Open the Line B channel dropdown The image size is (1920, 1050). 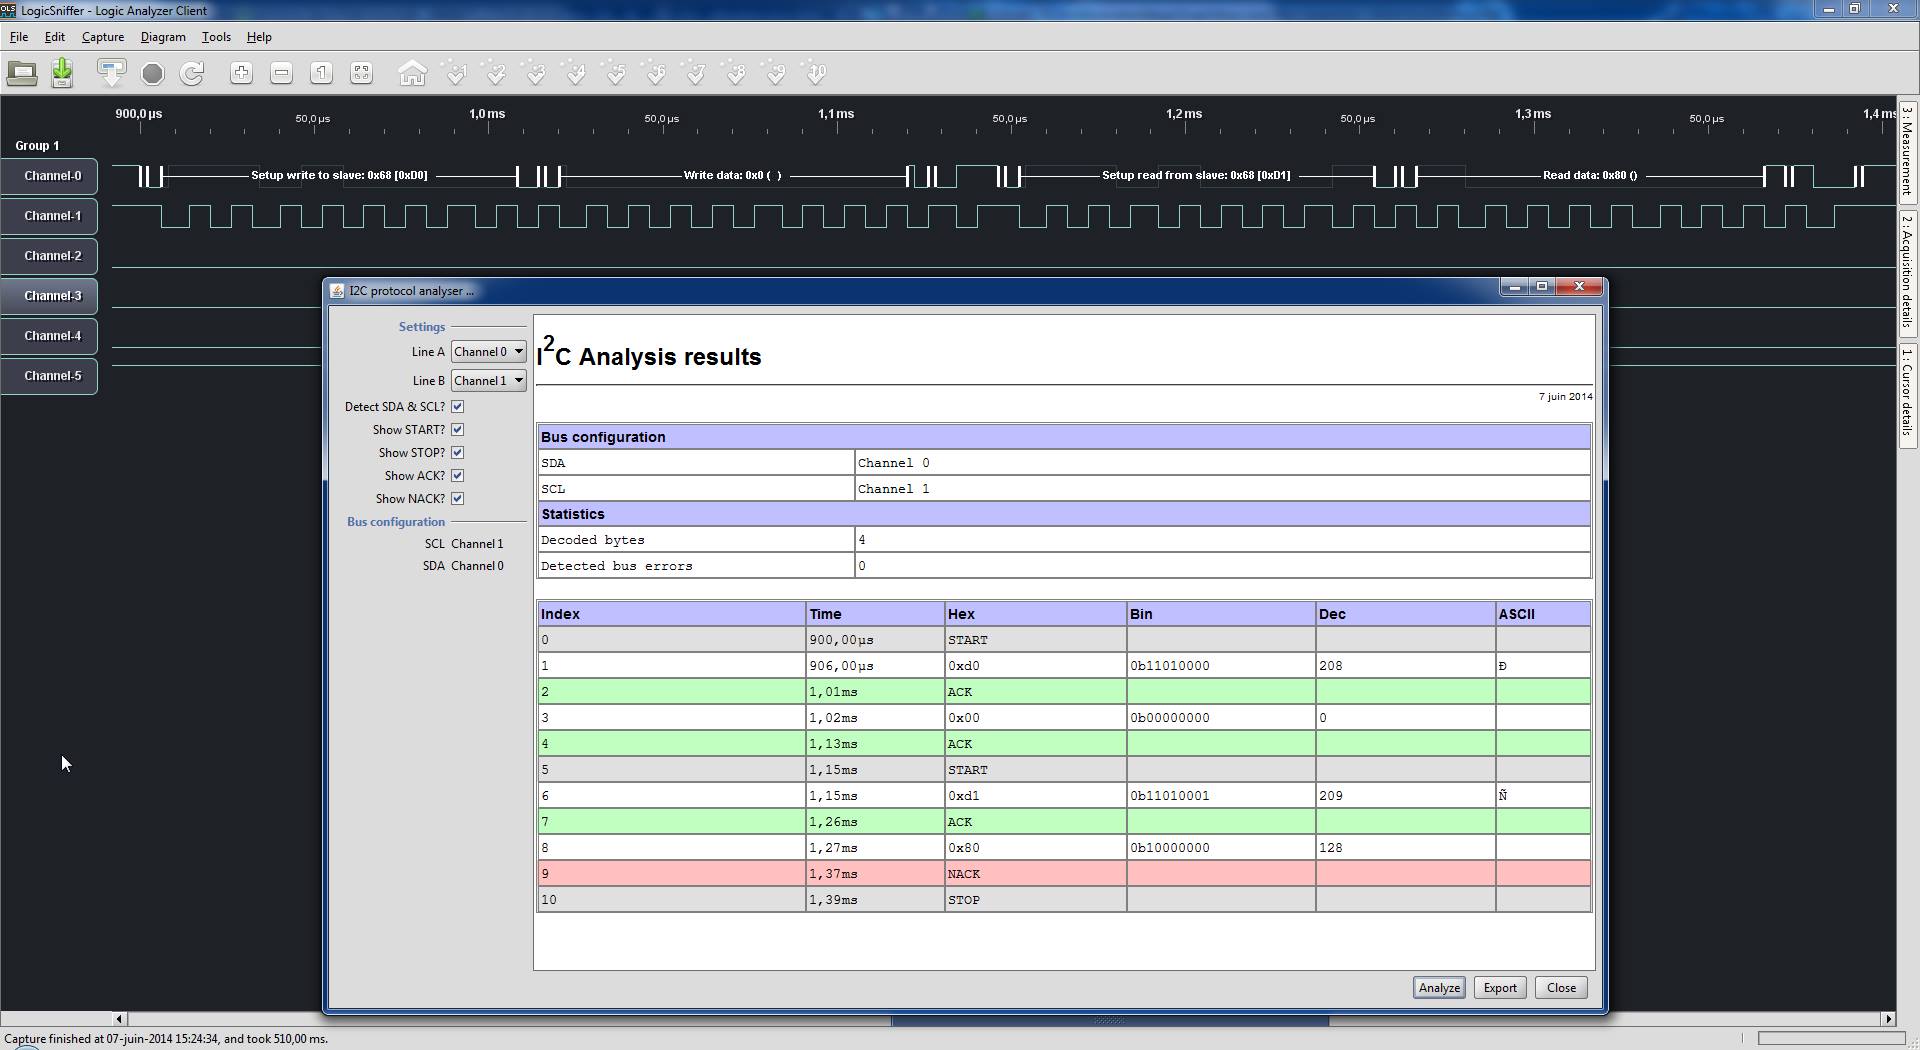pos(489,381)
